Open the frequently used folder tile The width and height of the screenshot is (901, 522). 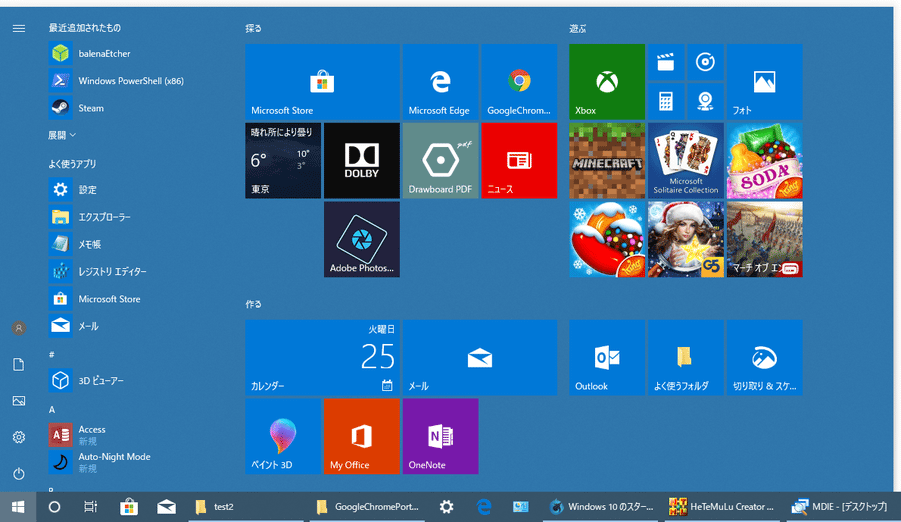tap(686, 358)
